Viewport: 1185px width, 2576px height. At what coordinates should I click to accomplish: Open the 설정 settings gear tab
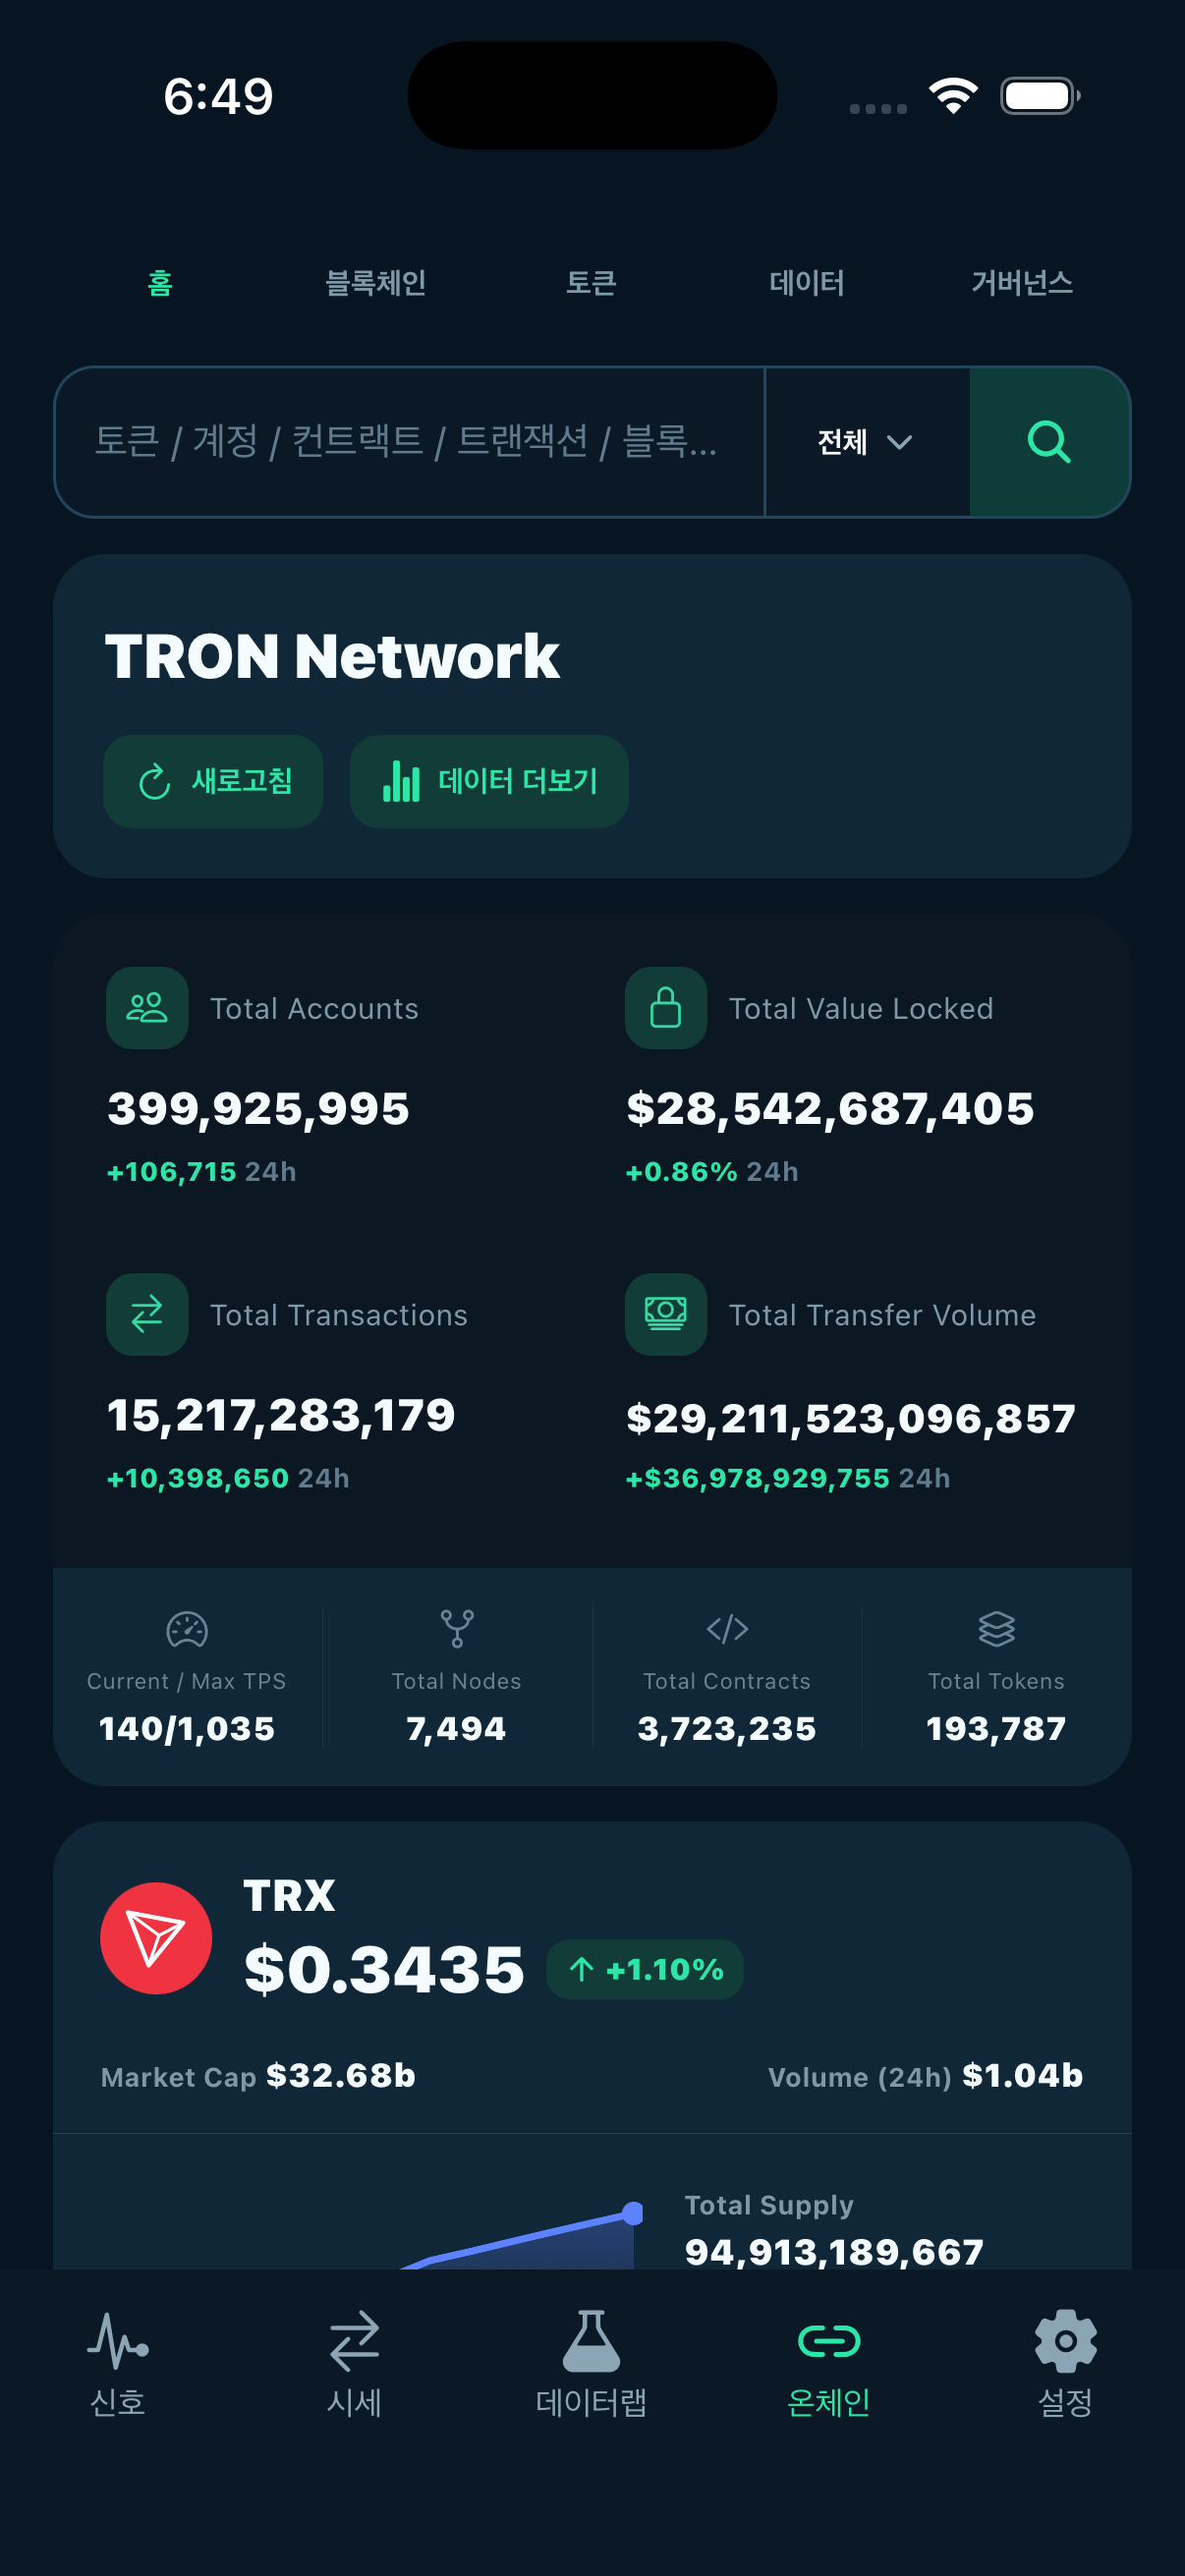pyautogui.click(x=1066, y=2364)
